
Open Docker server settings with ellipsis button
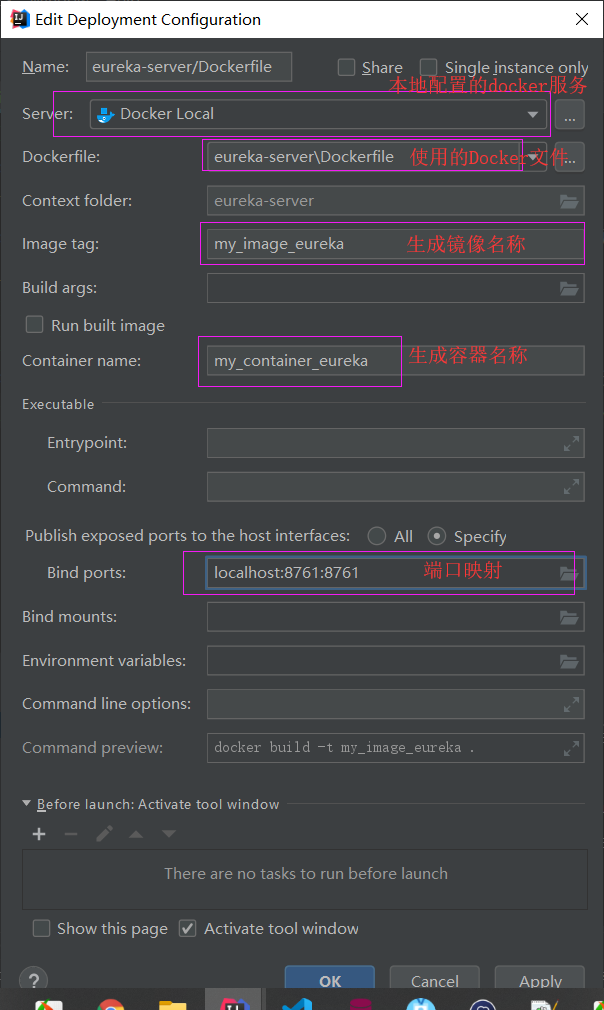[x=569, y=115]
